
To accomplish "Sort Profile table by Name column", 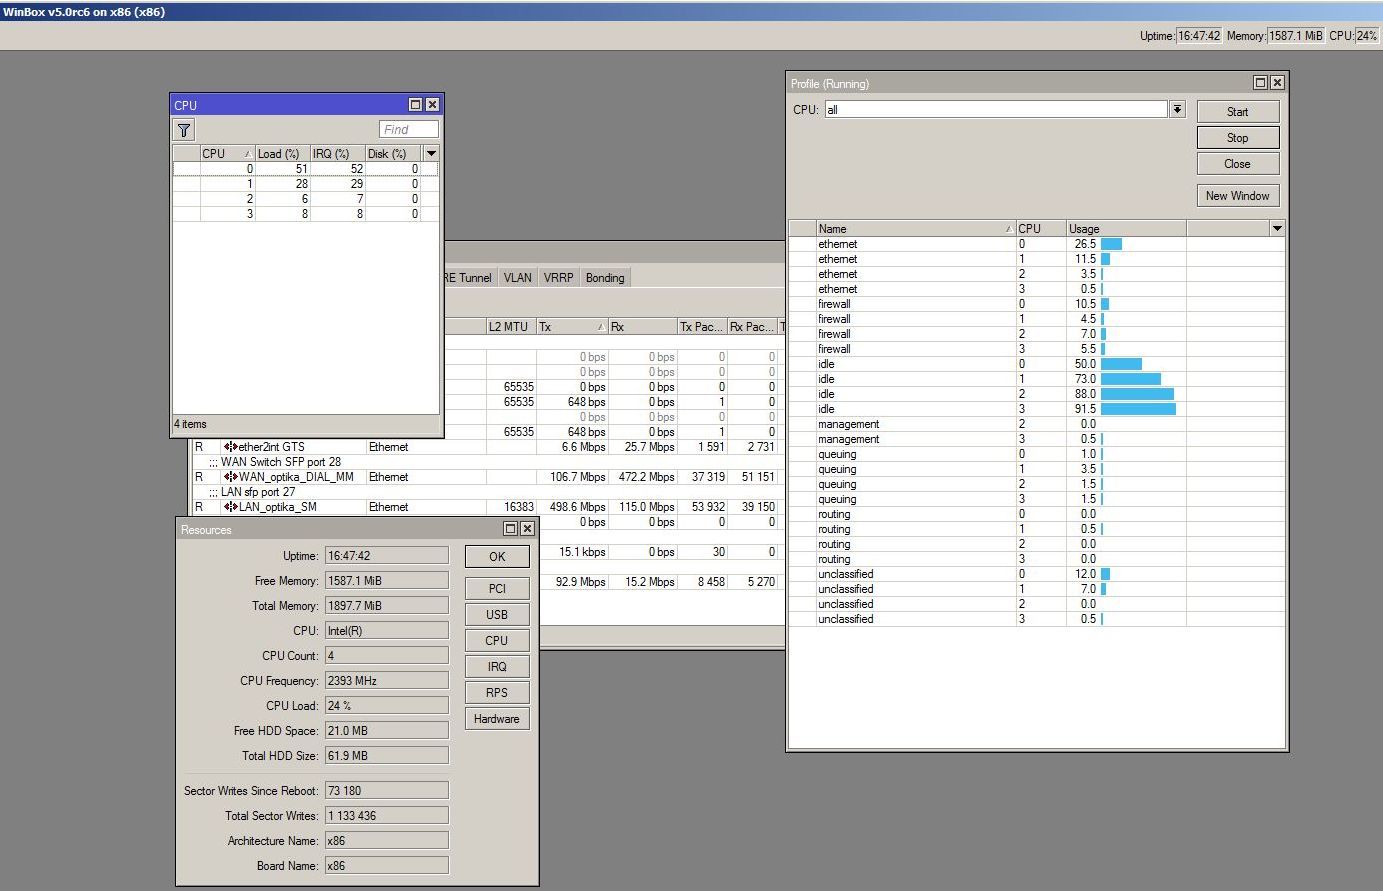I will click(915, 228).
